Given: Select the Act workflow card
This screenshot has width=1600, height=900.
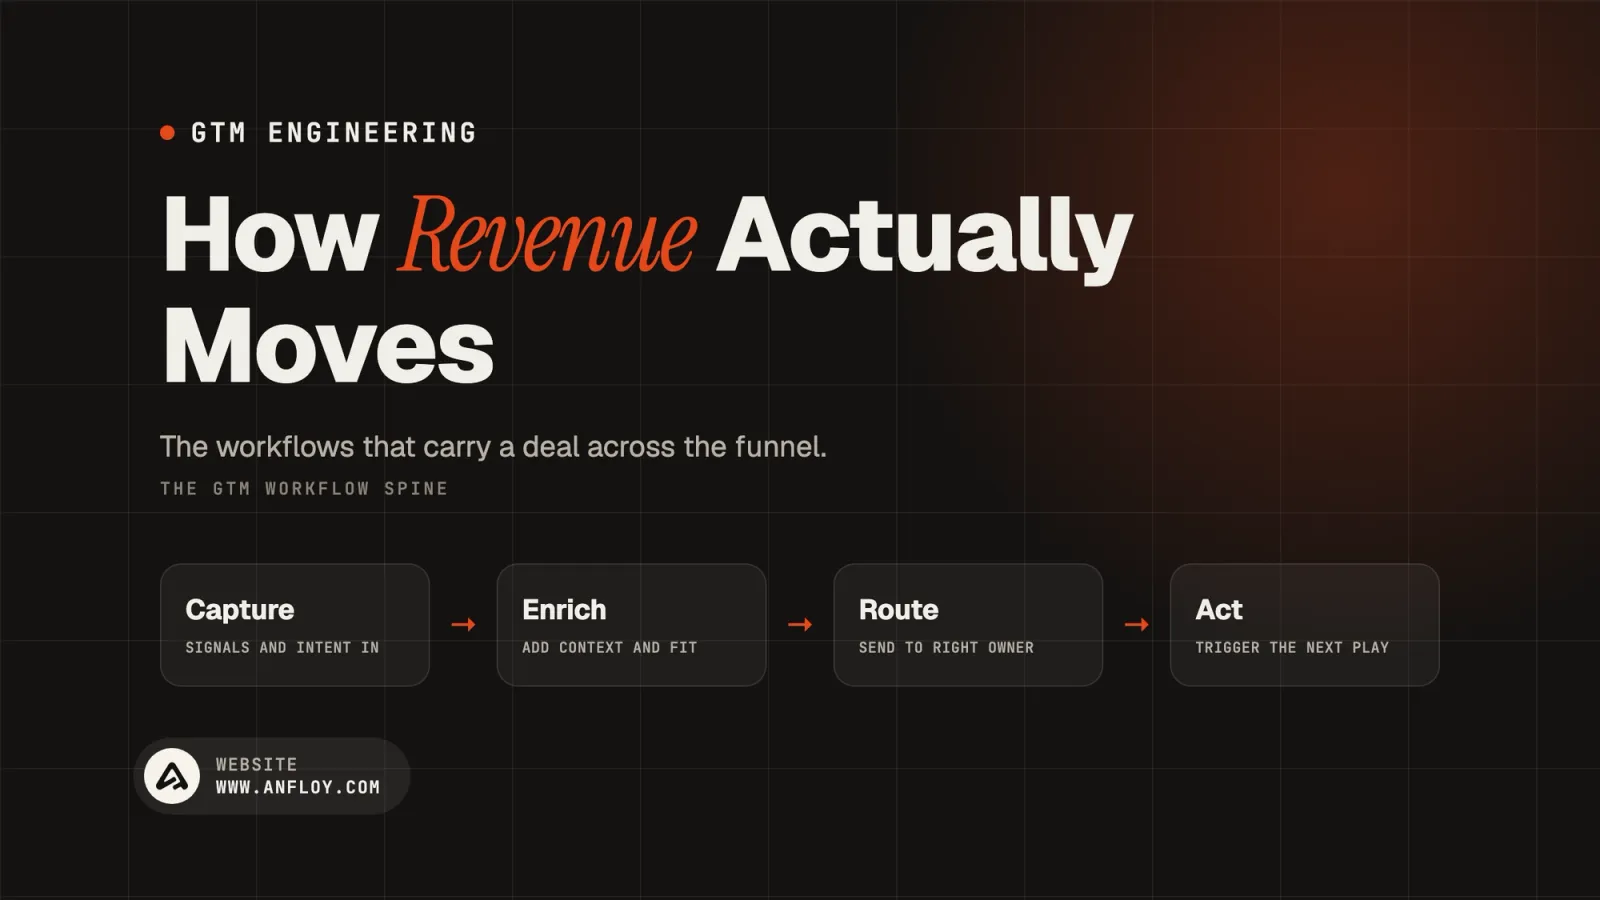Looking at the screenshot, I should (1305, 625).
